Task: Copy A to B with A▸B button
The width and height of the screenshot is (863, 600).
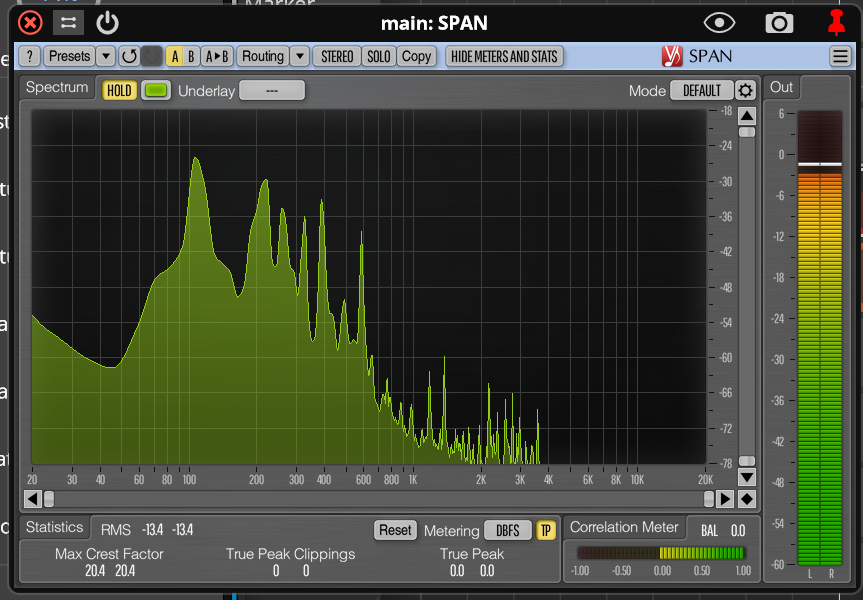Action: click(x=217, y=56)
